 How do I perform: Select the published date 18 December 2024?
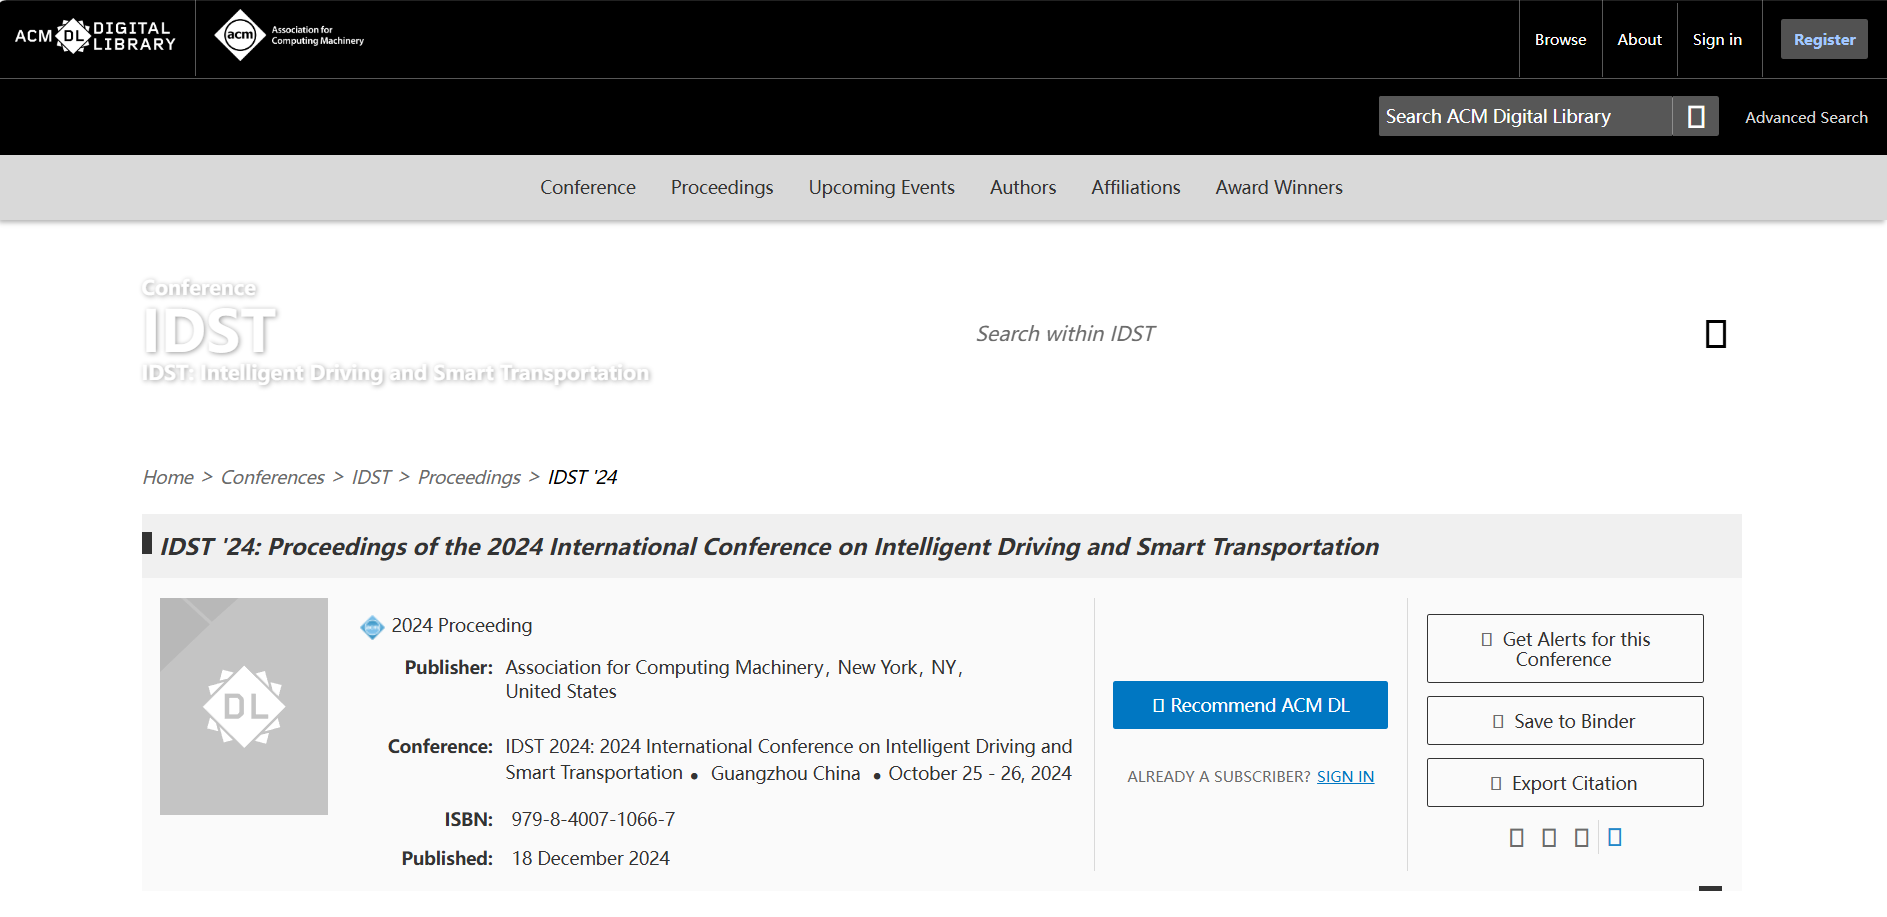click(x=591, y=859)
